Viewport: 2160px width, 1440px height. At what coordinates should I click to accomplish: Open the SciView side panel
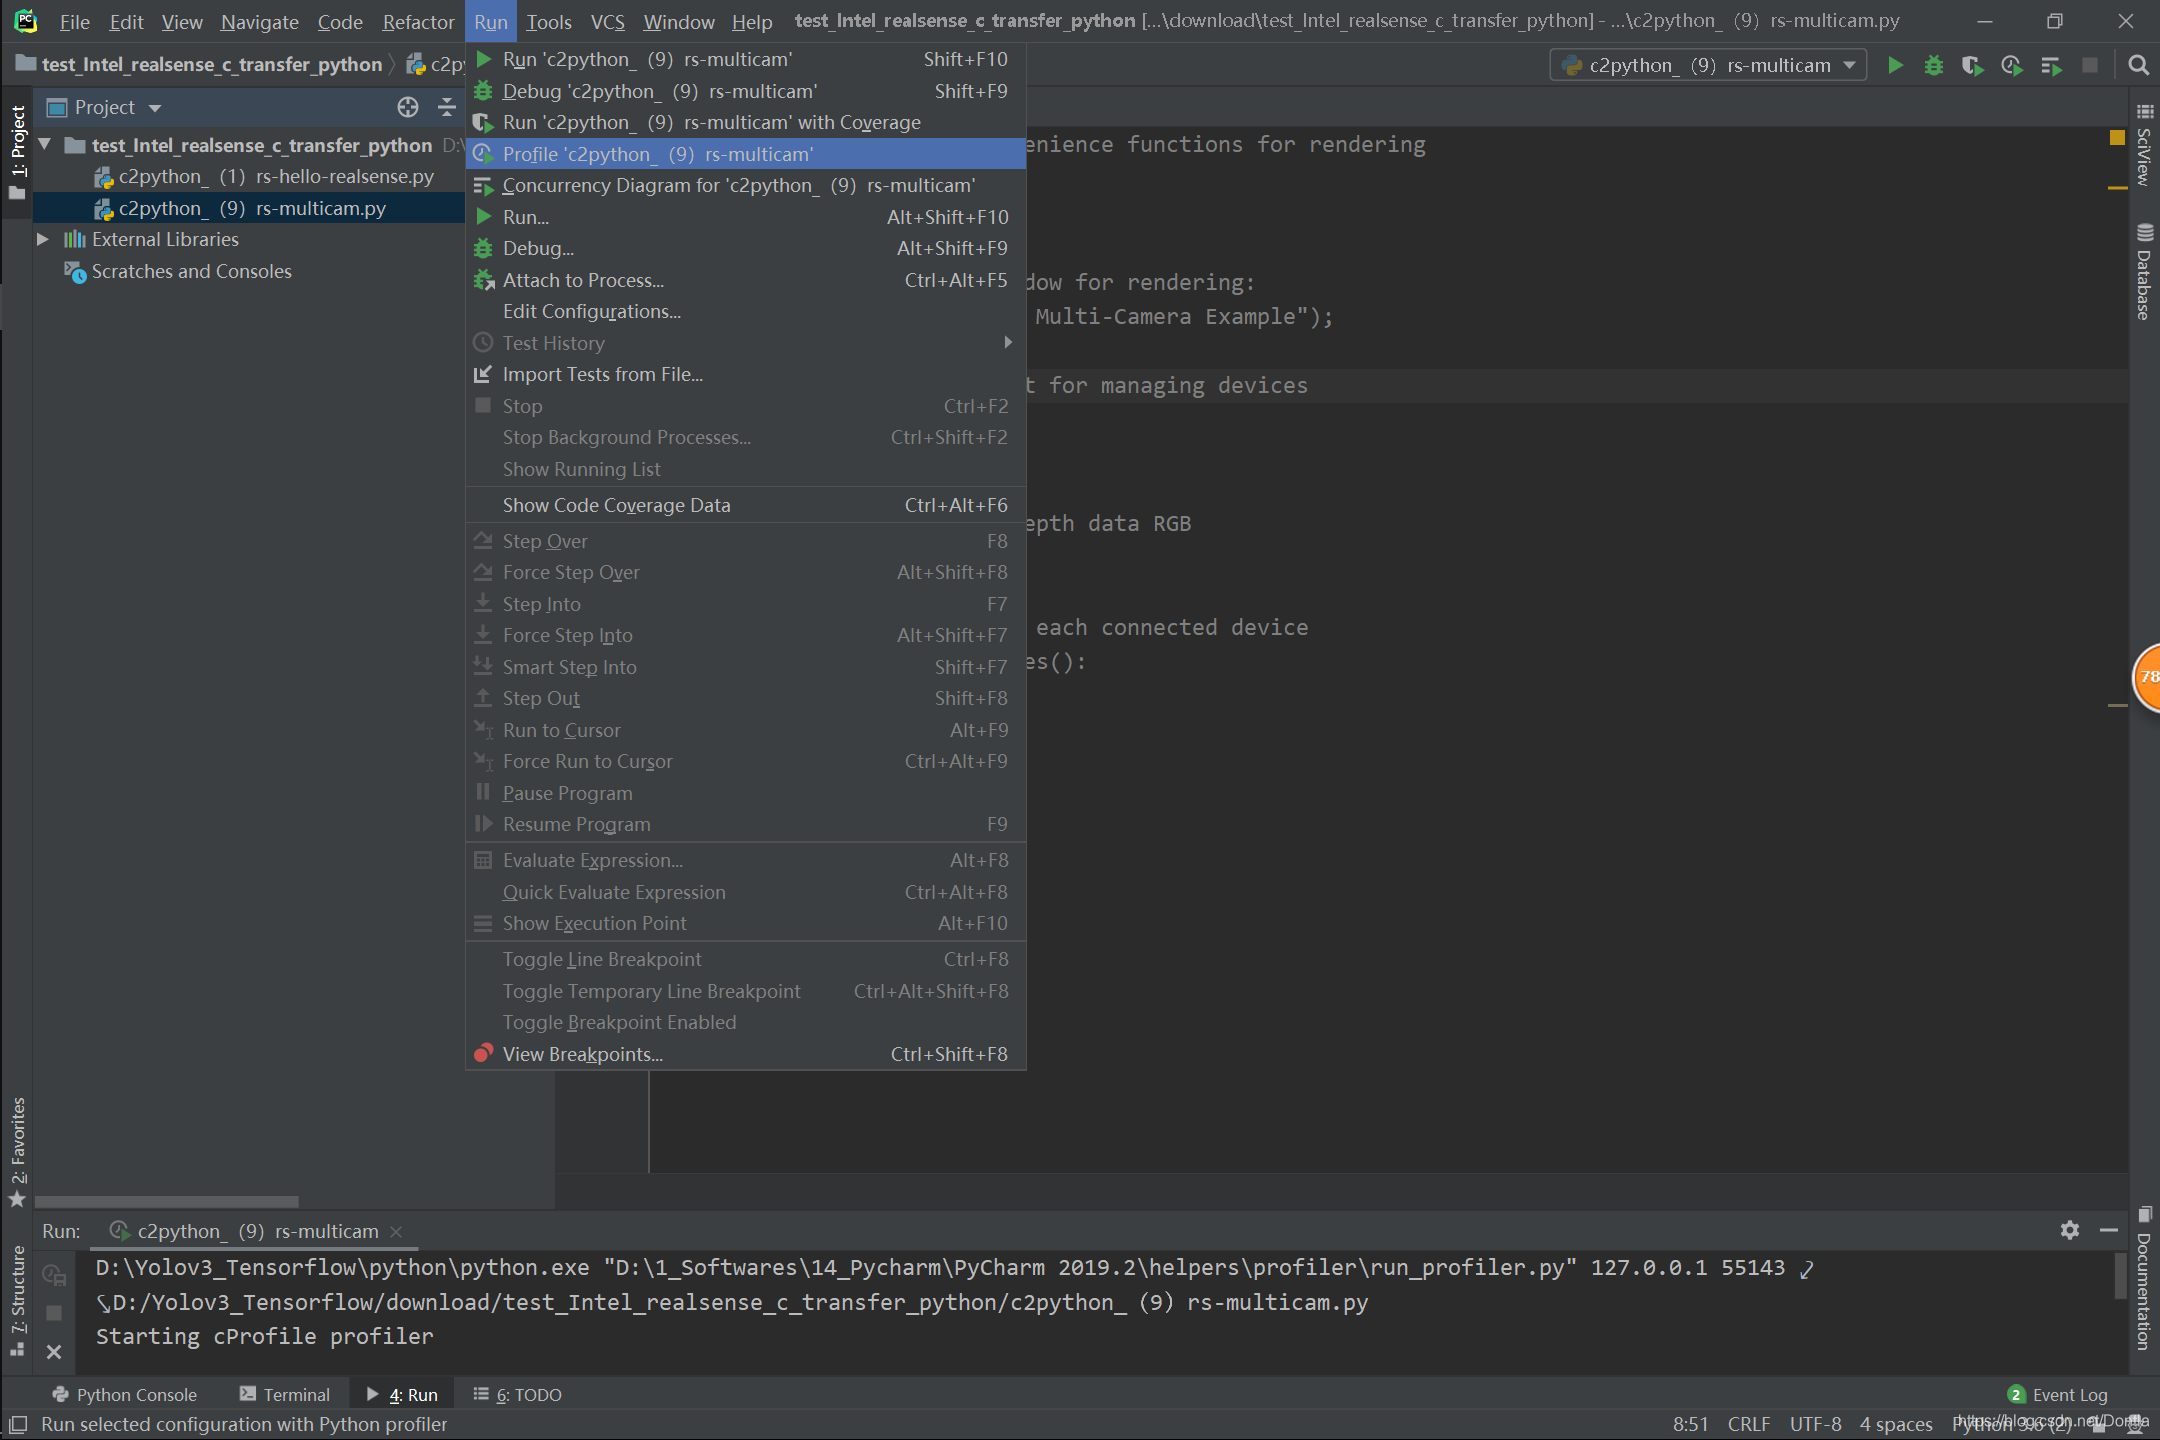click(2145, 146)
